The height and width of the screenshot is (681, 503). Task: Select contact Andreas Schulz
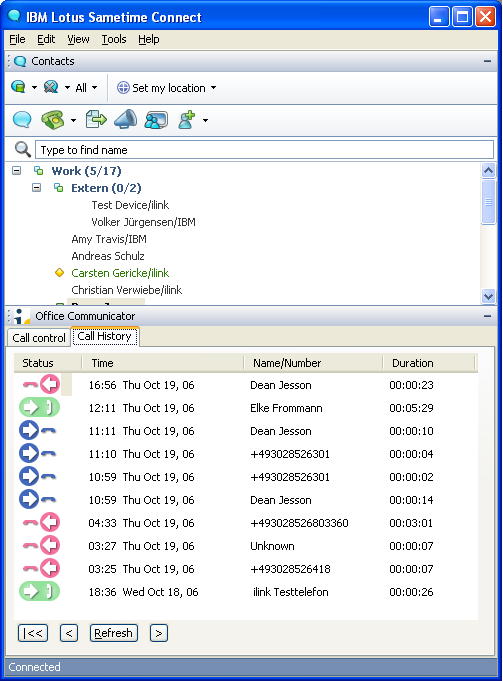click(x=108, y=256)
